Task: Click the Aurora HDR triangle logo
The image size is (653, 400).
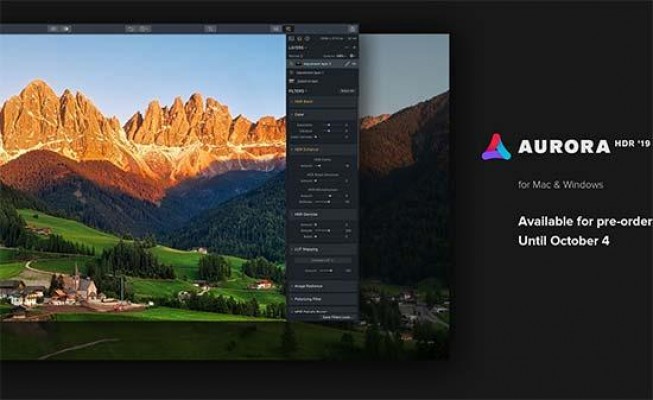Action: pyautogui.click(x=496, y=147)
